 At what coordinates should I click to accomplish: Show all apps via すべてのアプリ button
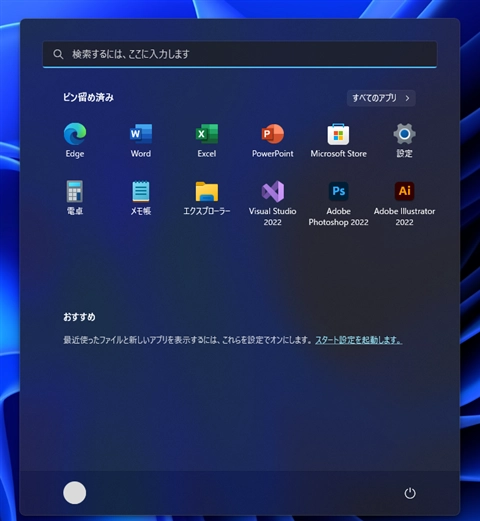(381, 98)
